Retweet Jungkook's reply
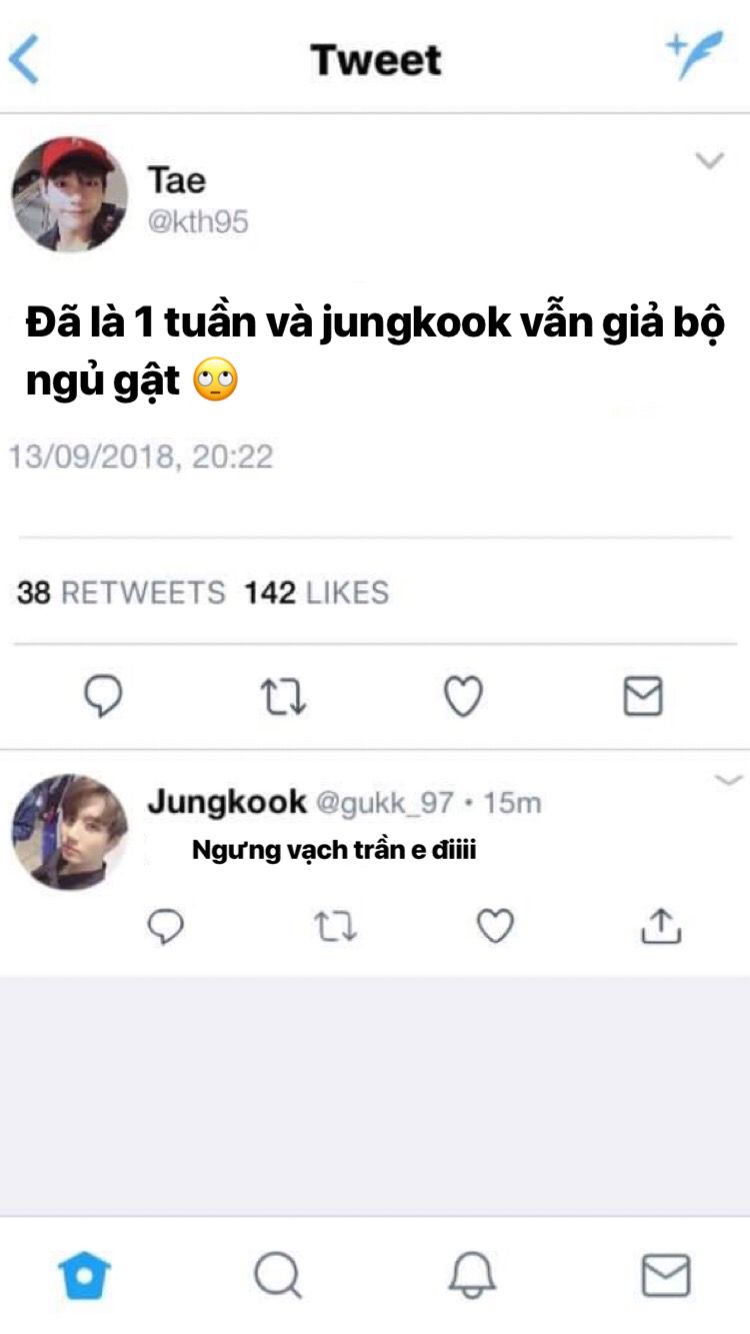This screenshot has width=750, height=1334. pos(335,928)
